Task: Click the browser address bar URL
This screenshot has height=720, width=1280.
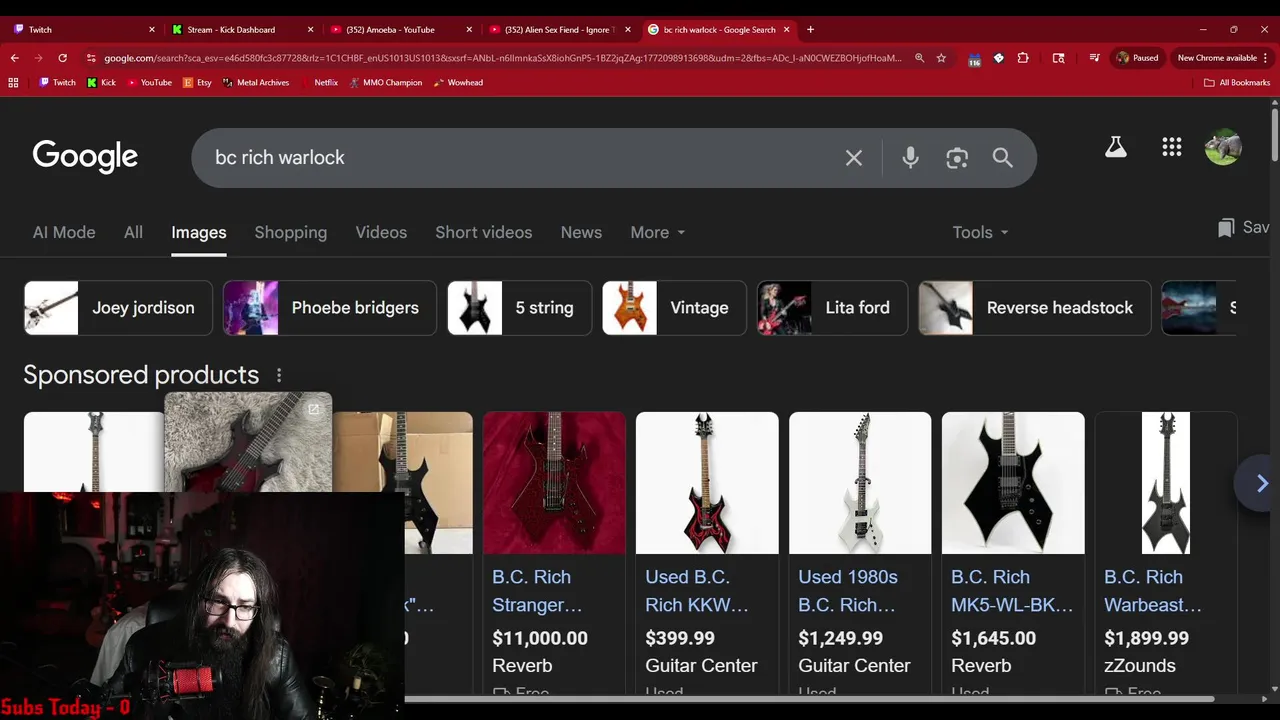Action: pos(503,58)
